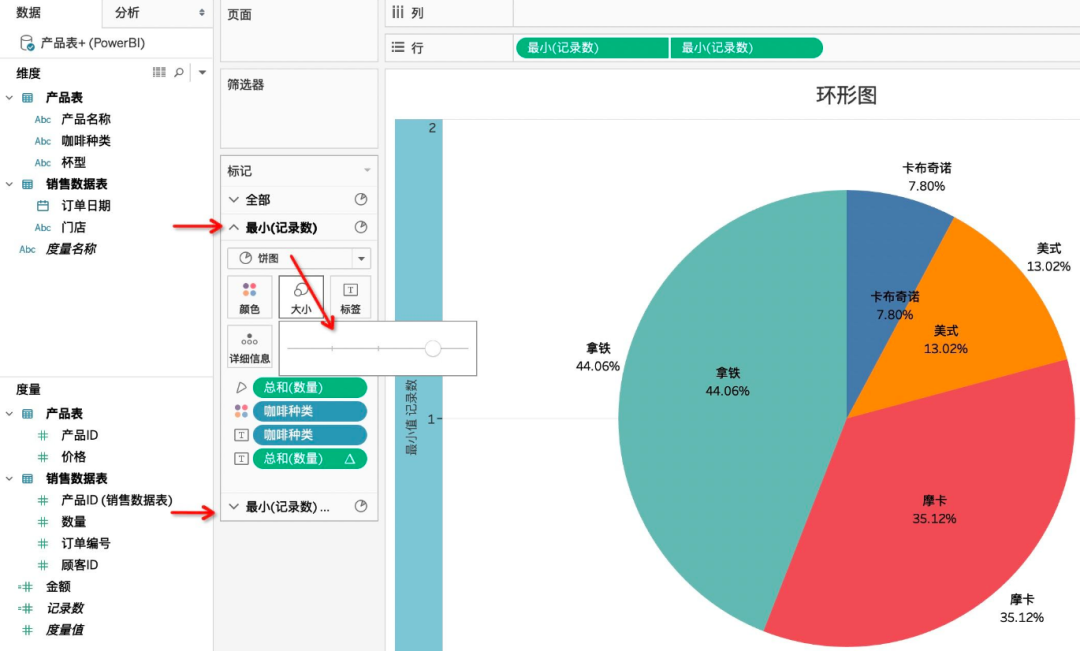Open the 颜色 (Color) marks button
This screenshot has height=651, width=1080.
(249, 297)
